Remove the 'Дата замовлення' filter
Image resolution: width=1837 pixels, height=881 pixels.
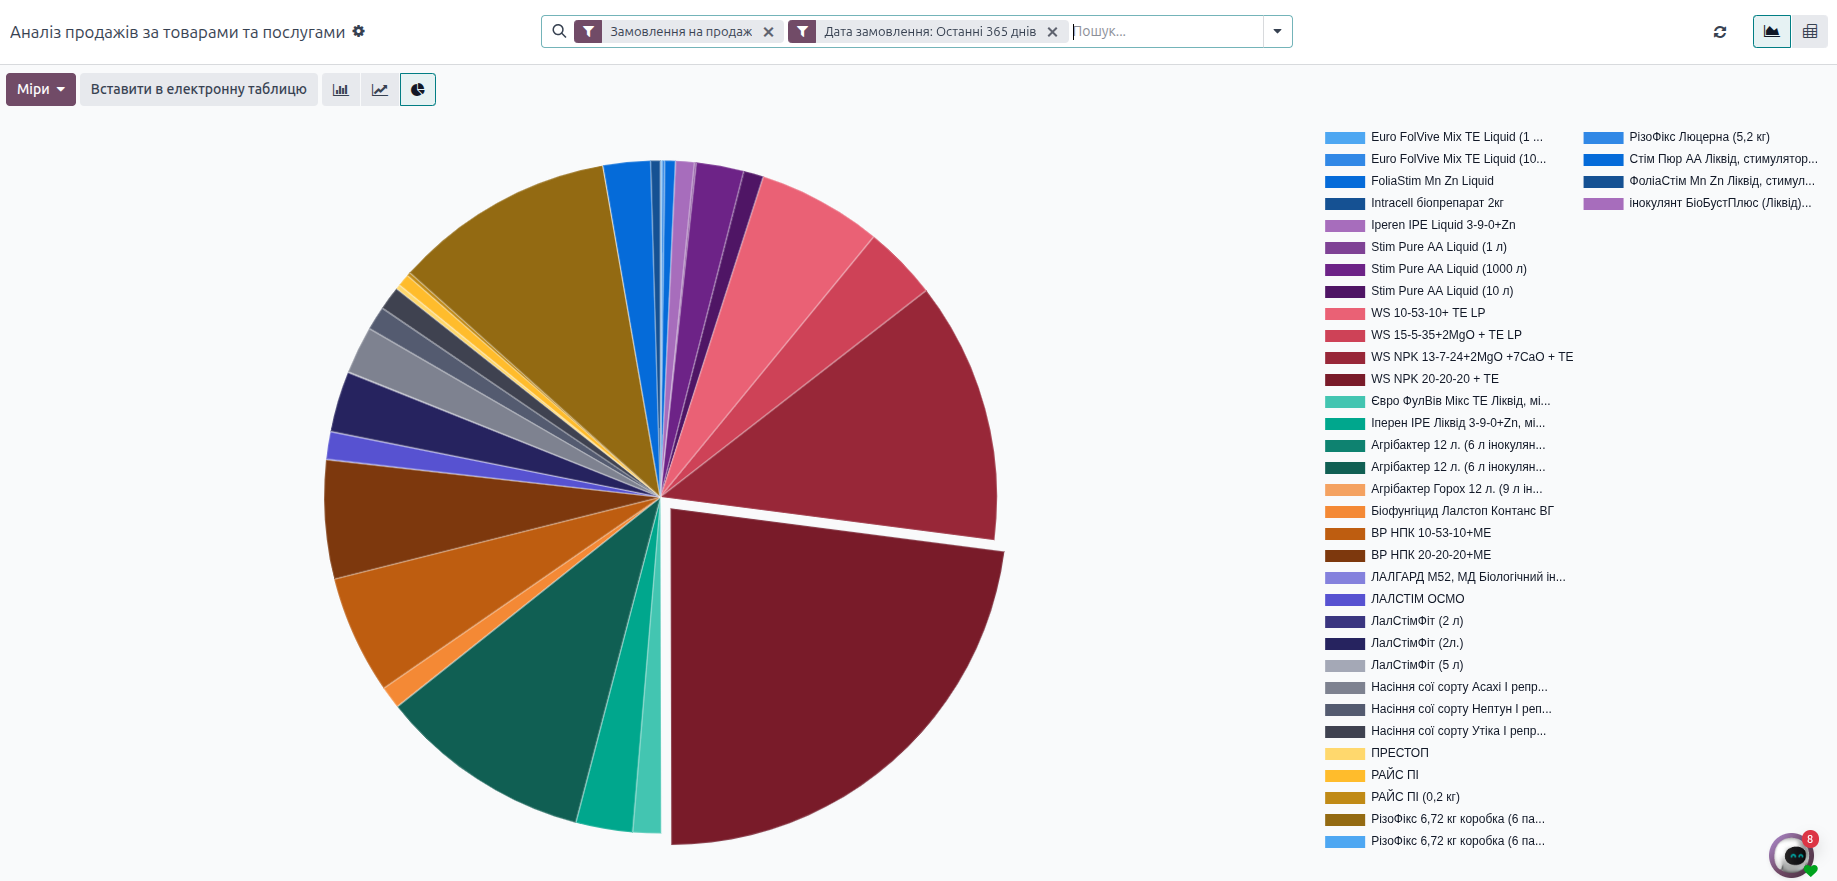pos(1052,32)
